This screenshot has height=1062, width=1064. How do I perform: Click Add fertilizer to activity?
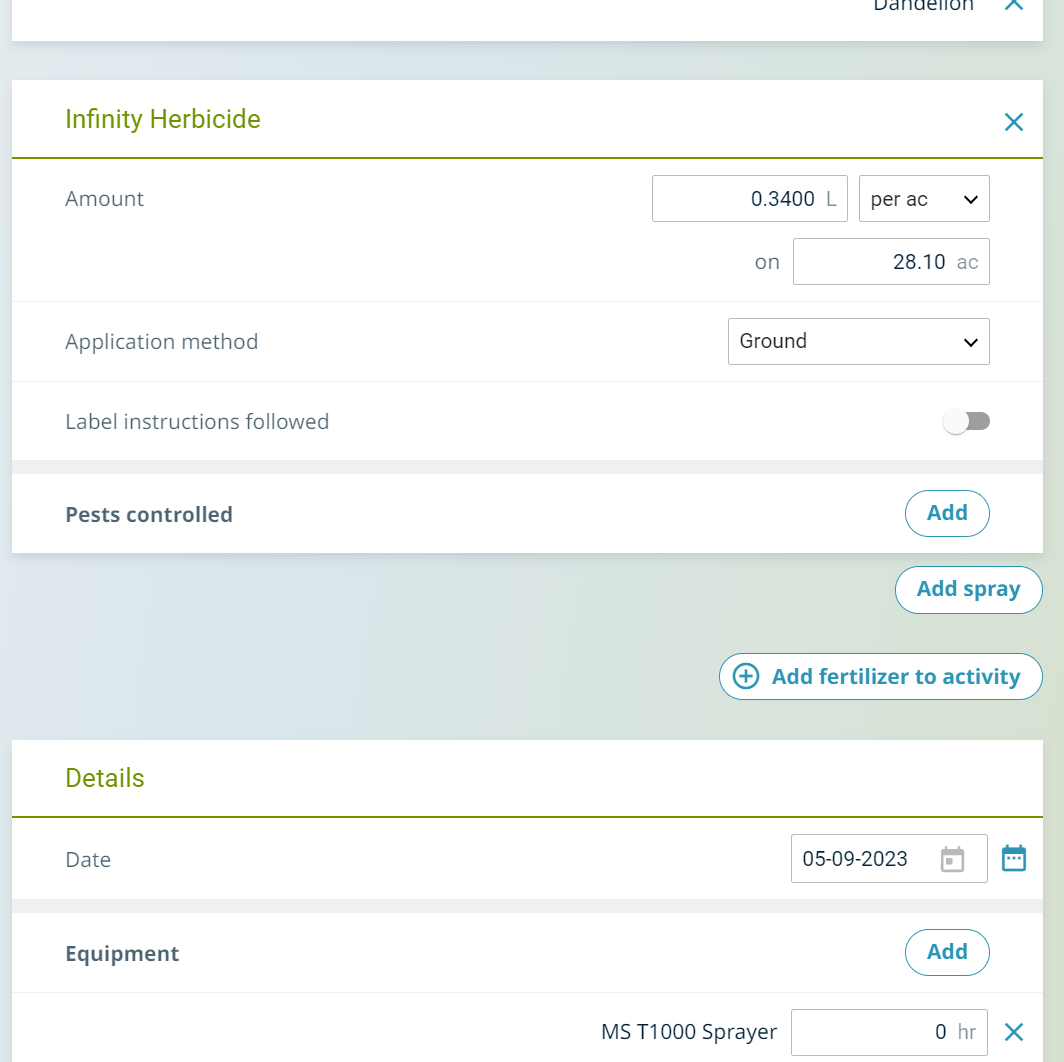click(x=880, y=677)
